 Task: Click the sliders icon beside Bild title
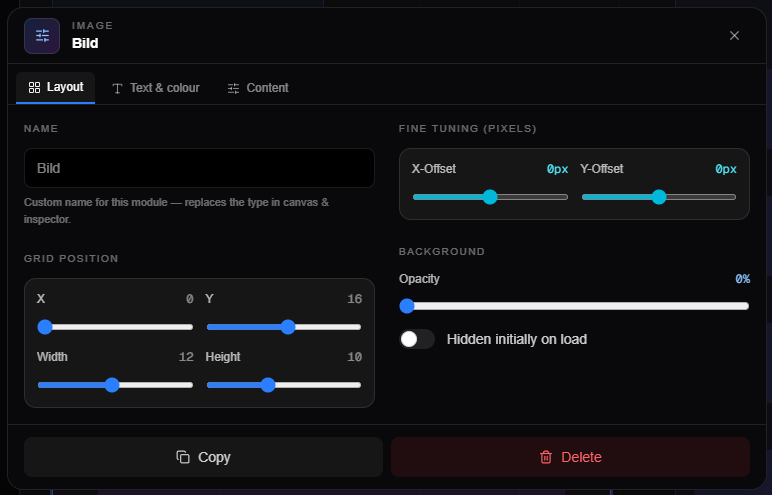pyautogui.click(x=42, y=36)
